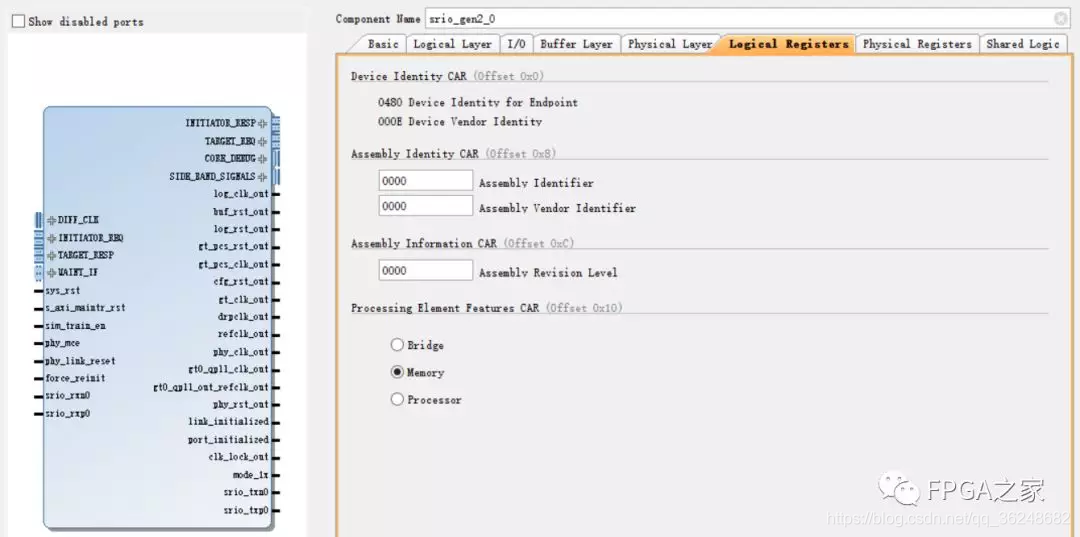
Task: Select the buf_rst_out port label
Action: [241, 211]
